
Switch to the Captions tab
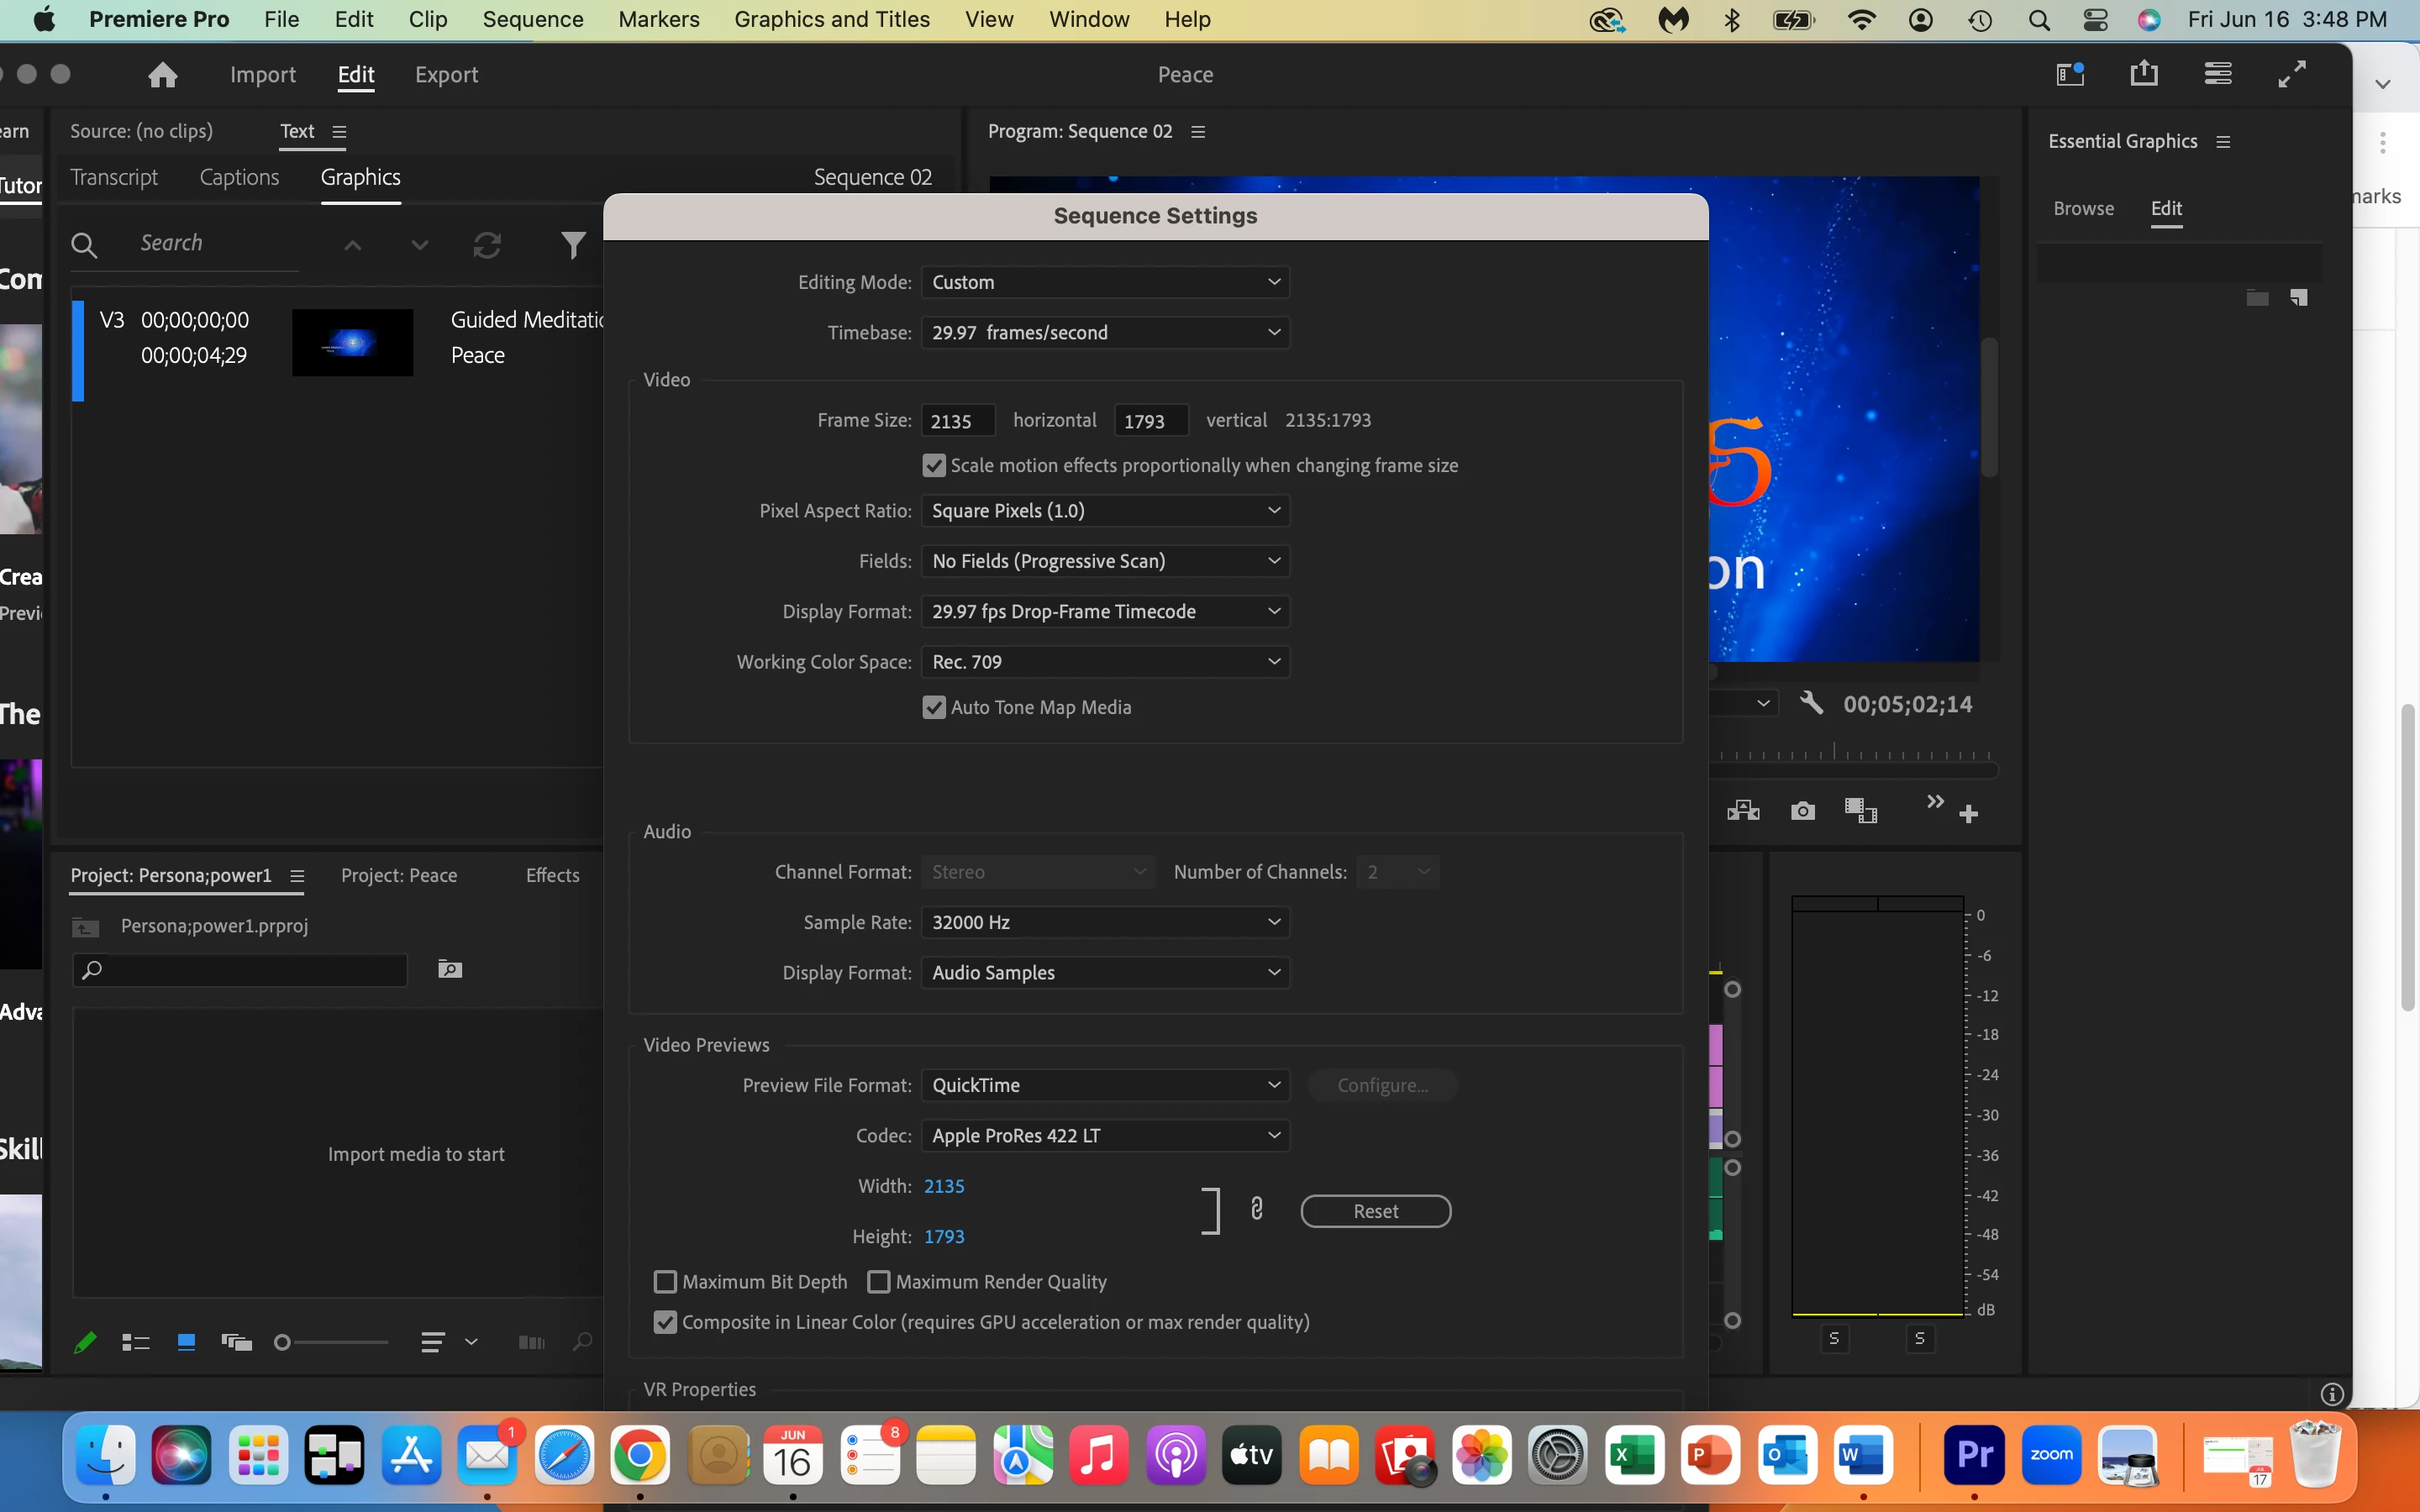[x=239, y=177]
